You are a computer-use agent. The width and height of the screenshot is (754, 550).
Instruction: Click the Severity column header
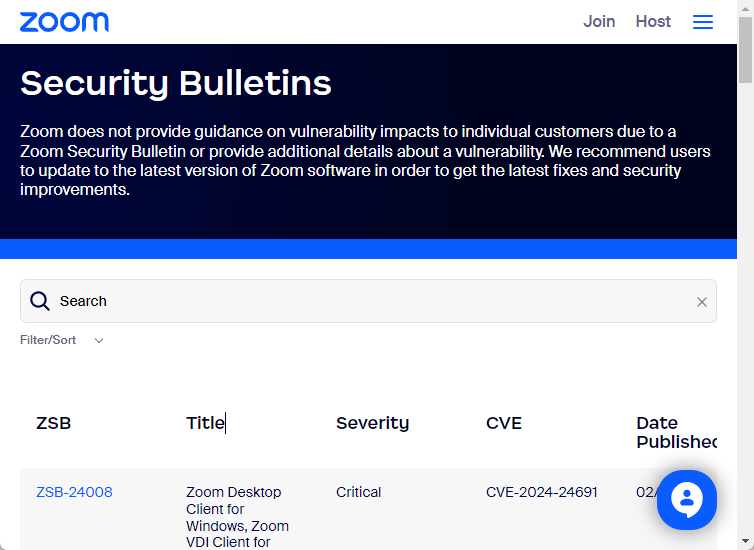tap(372, 423)
